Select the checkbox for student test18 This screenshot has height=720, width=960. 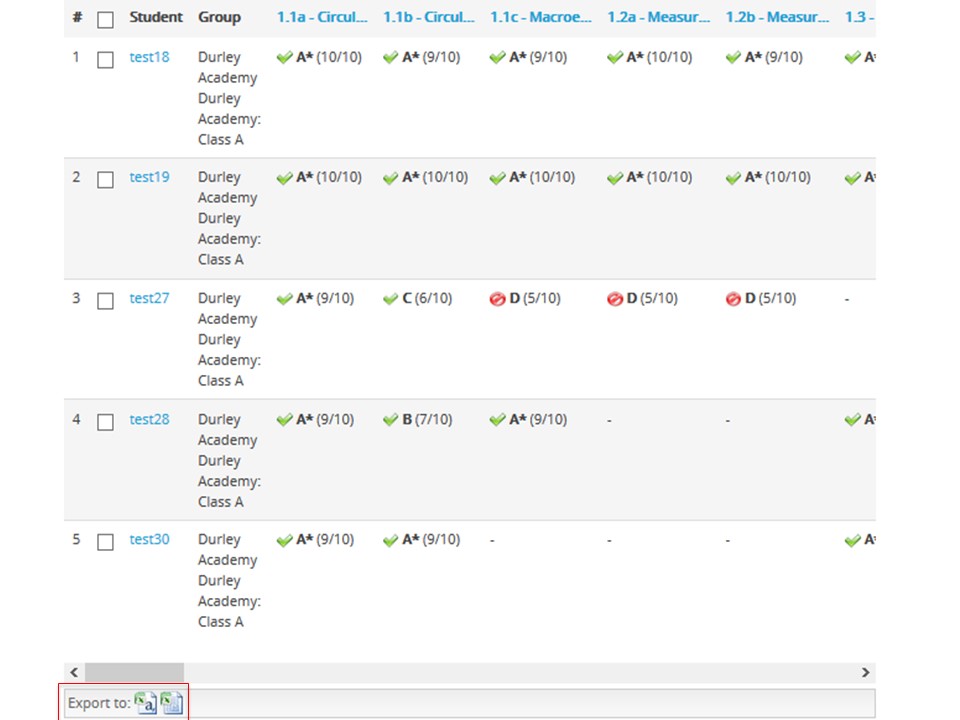coord(106,60)
